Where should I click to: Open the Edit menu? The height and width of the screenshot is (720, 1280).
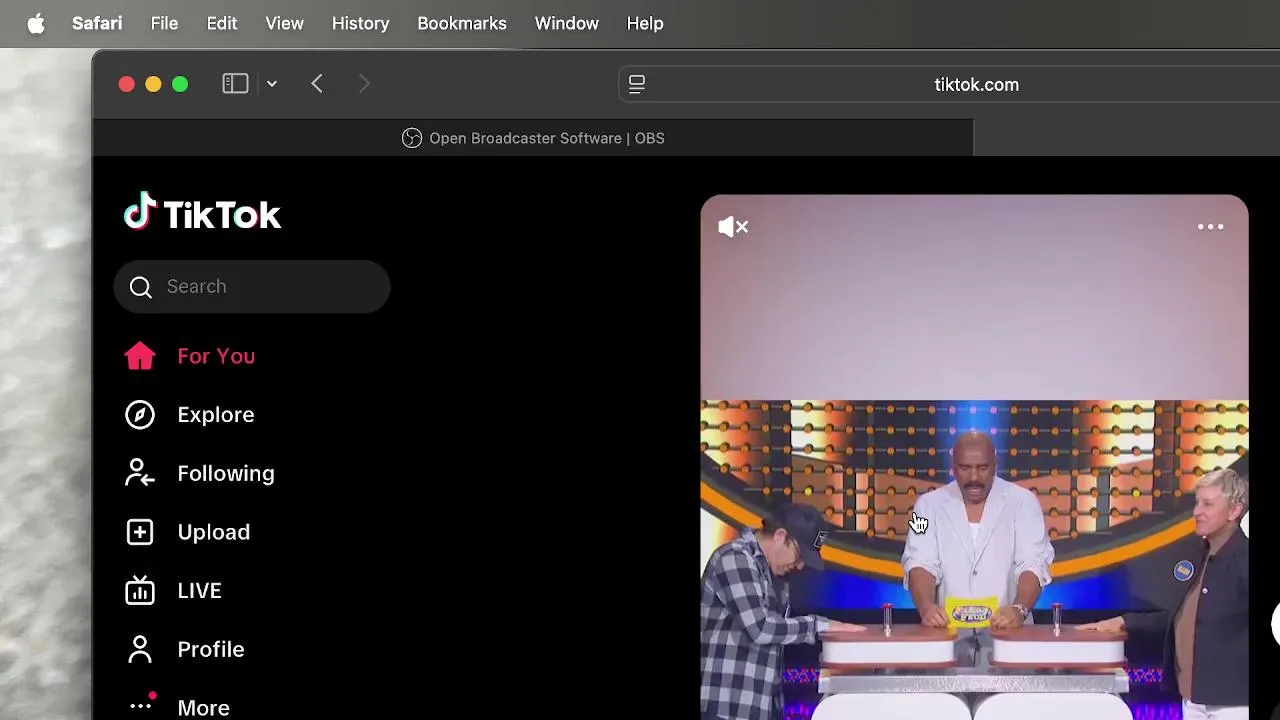tap(222, 23)
